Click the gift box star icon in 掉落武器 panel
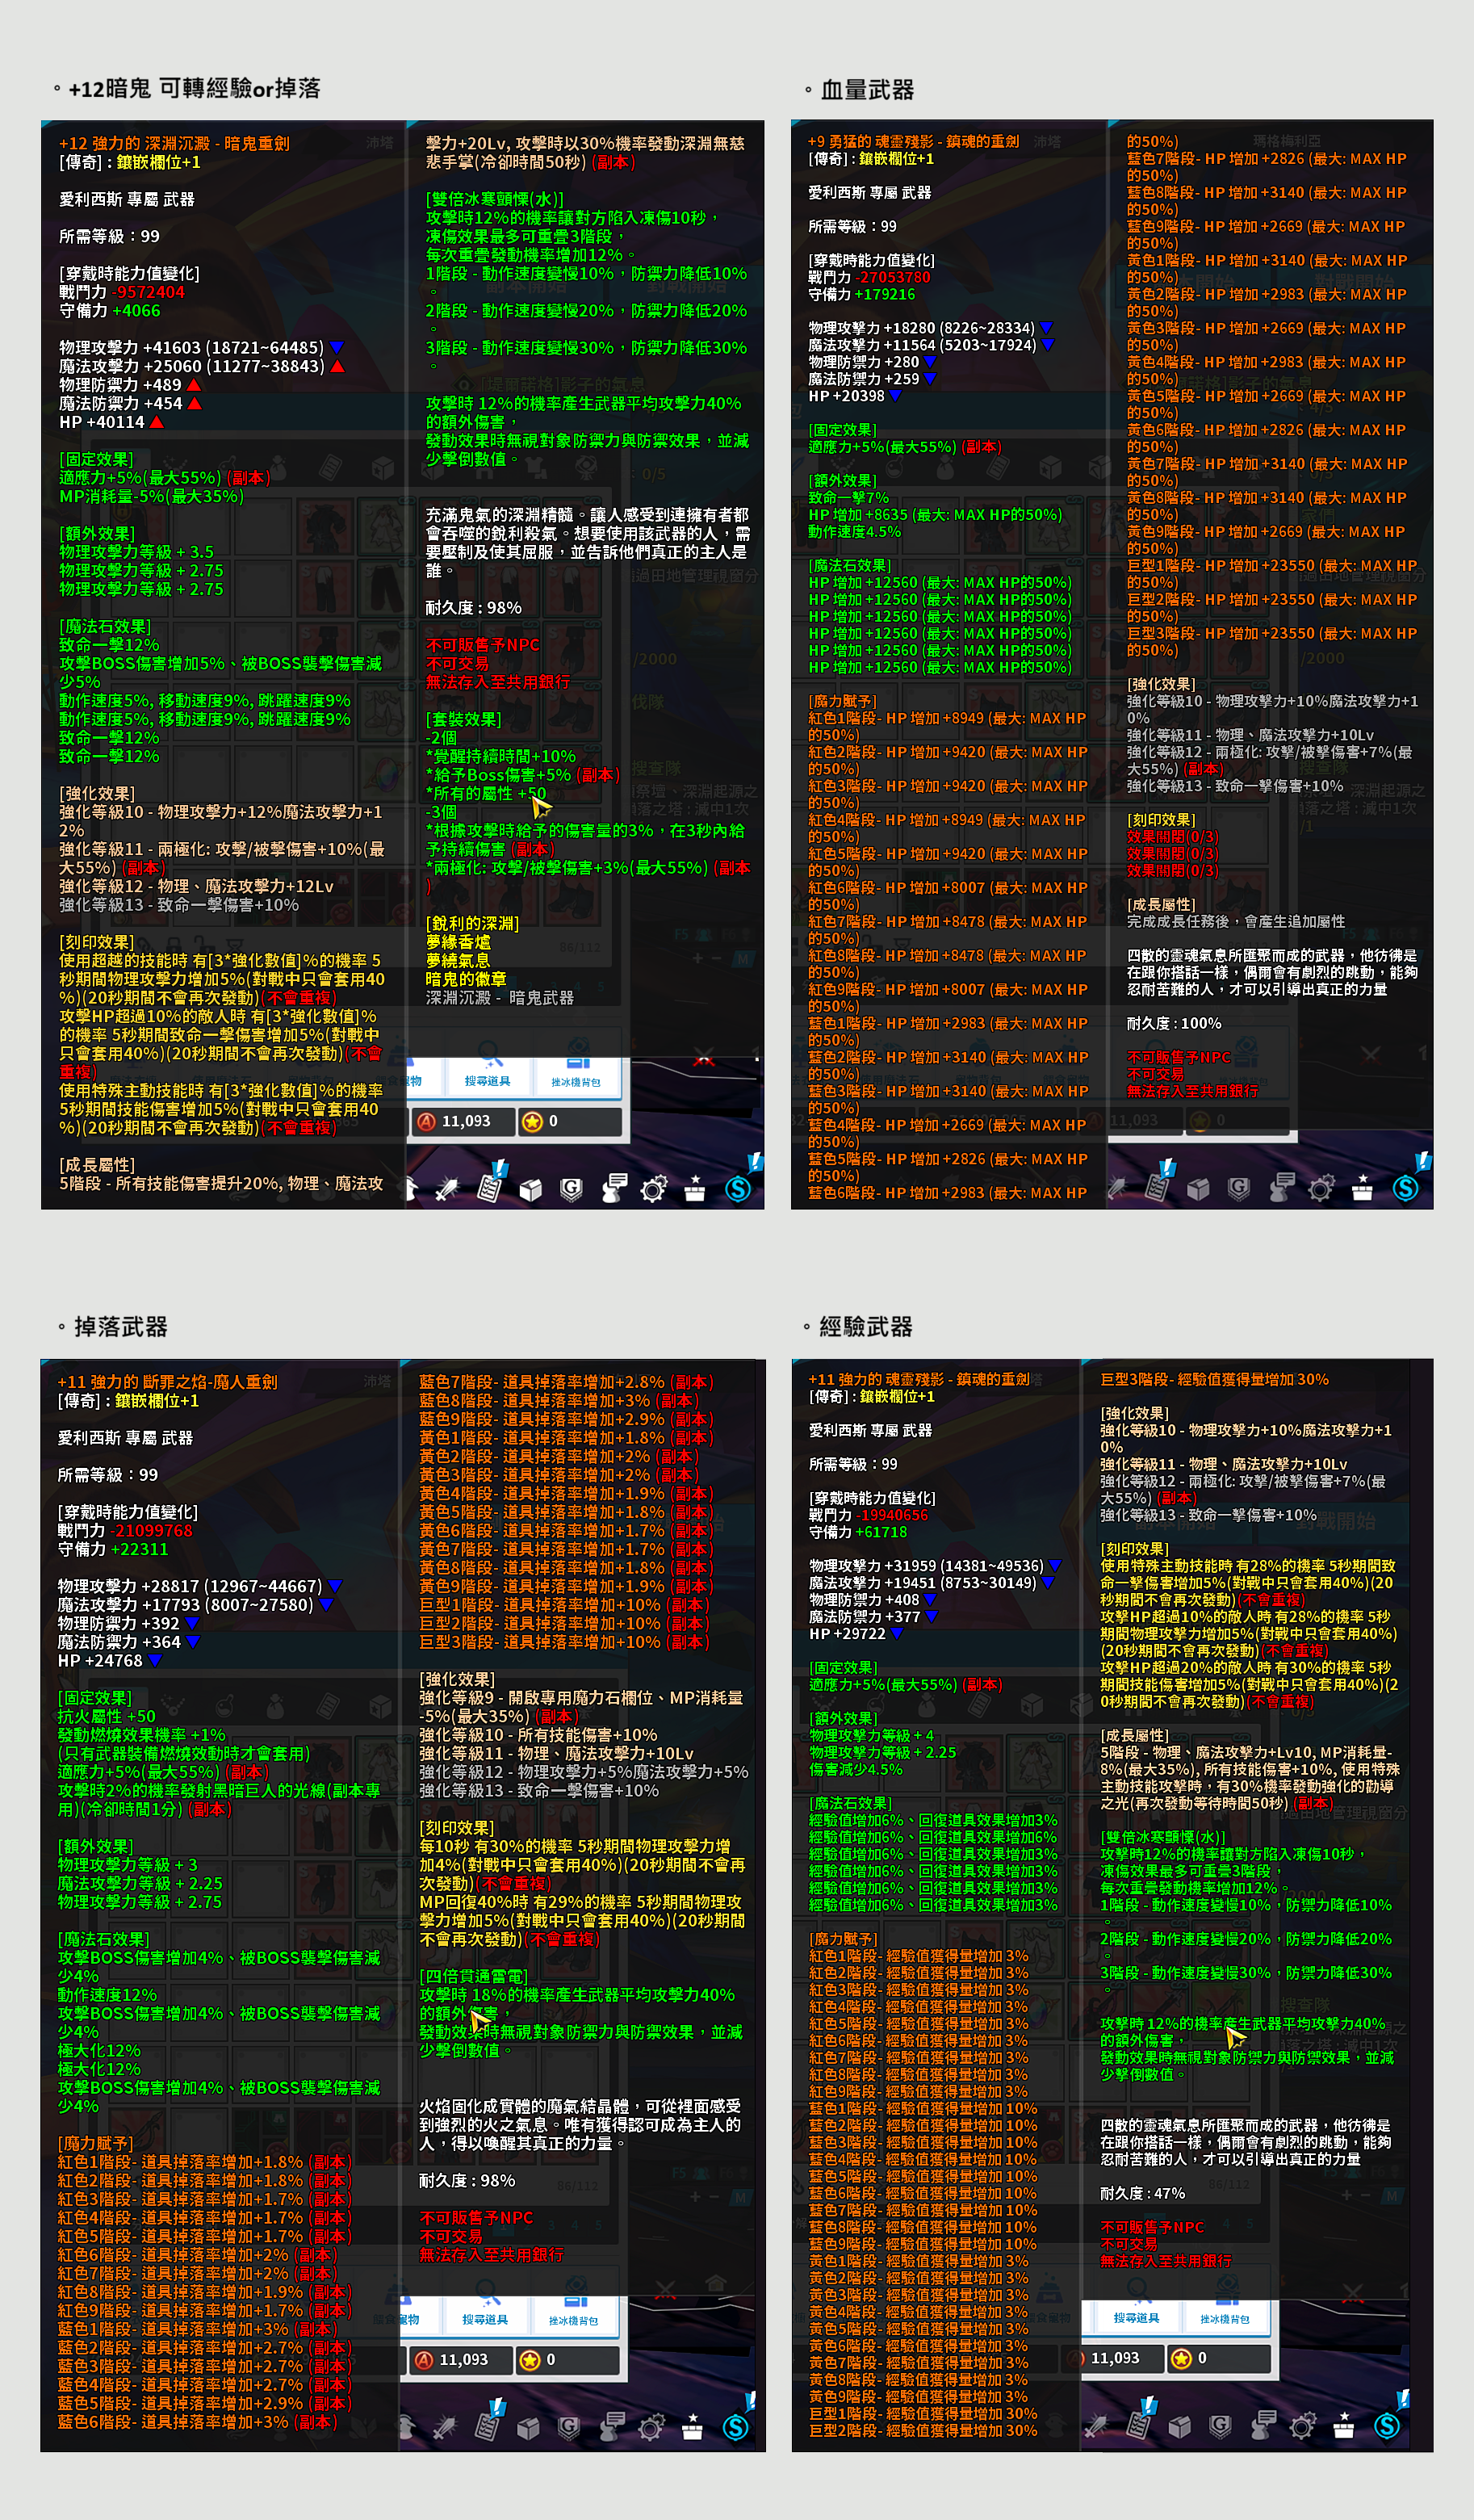The height and width of the screenshot is (2520, 1474). [692, 2427]
